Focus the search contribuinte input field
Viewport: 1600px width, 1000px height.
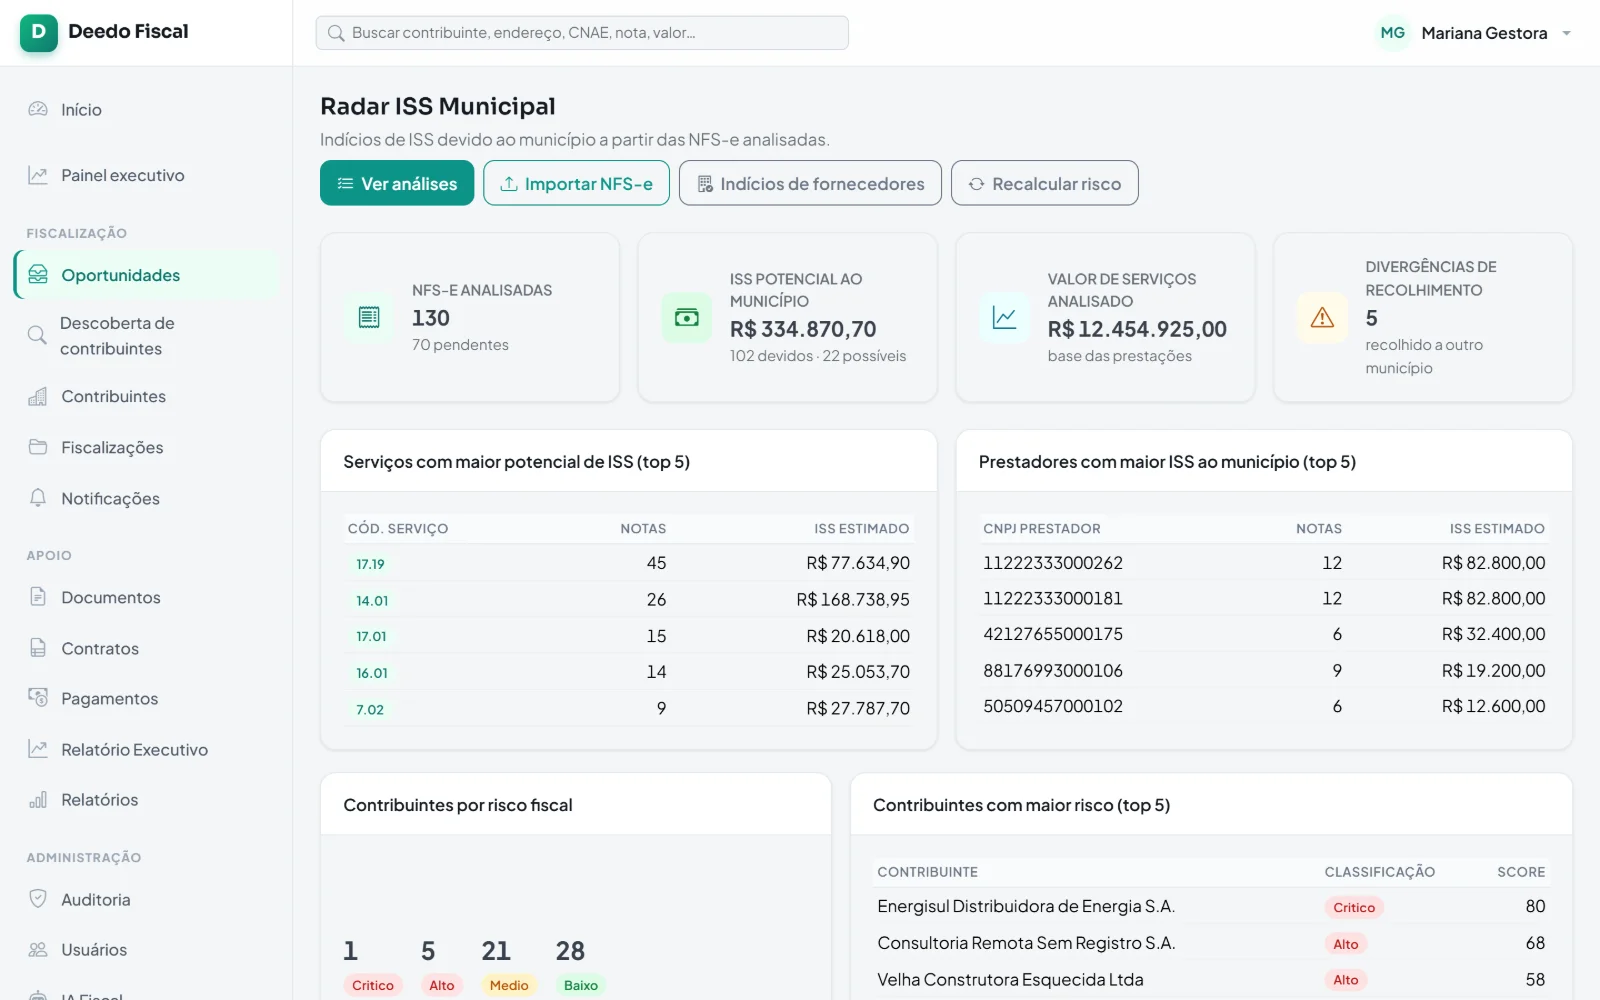tap(582, 33)
